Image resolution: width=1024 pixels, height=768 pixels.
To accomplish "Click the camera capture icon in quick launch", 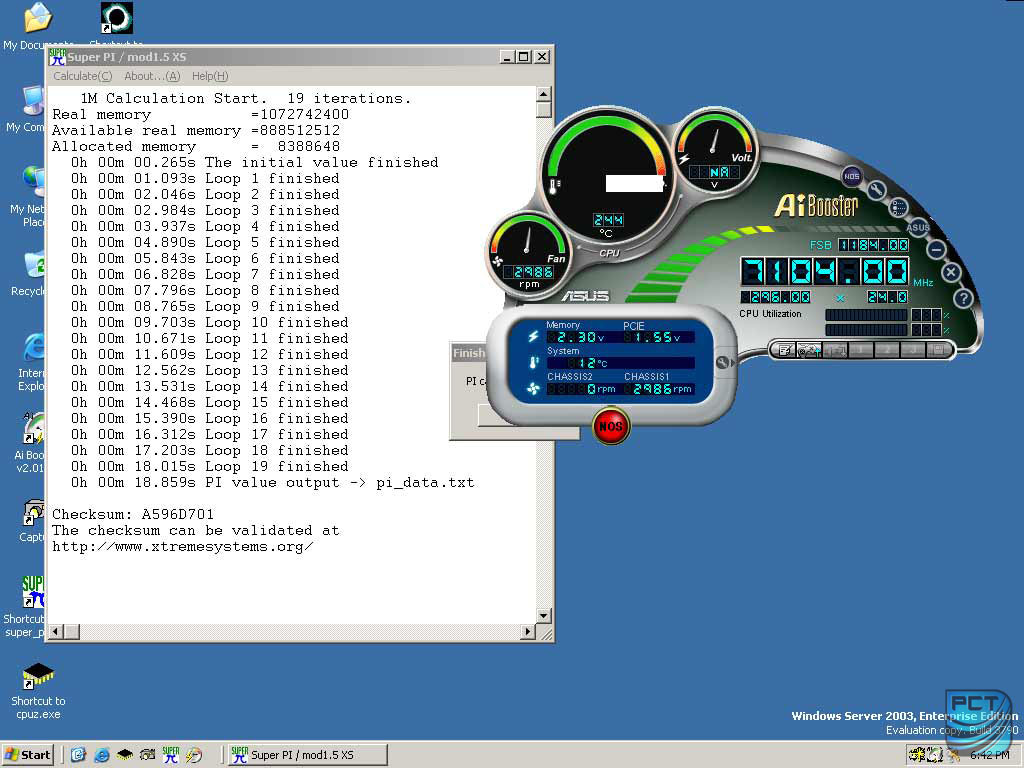I will (148, 755).
